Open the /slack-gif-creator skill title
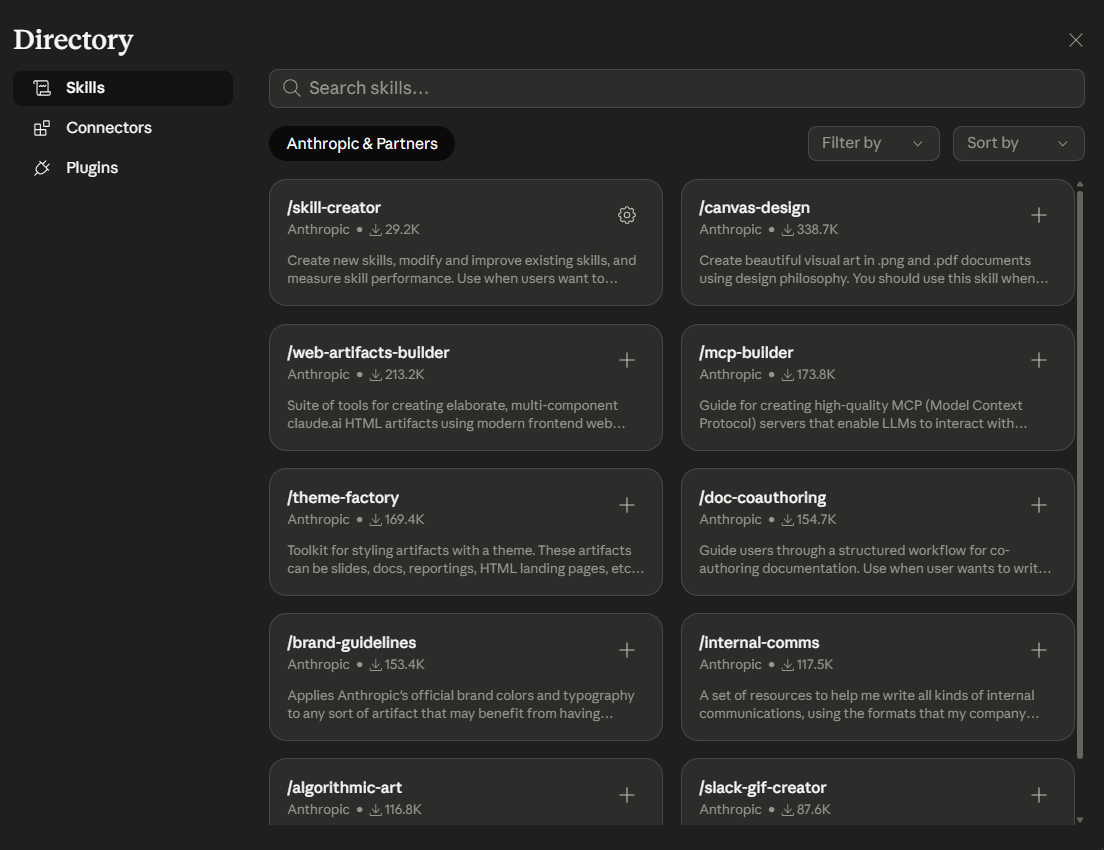This screenshot has height=850, width=1104. click(x=763, y=788)
